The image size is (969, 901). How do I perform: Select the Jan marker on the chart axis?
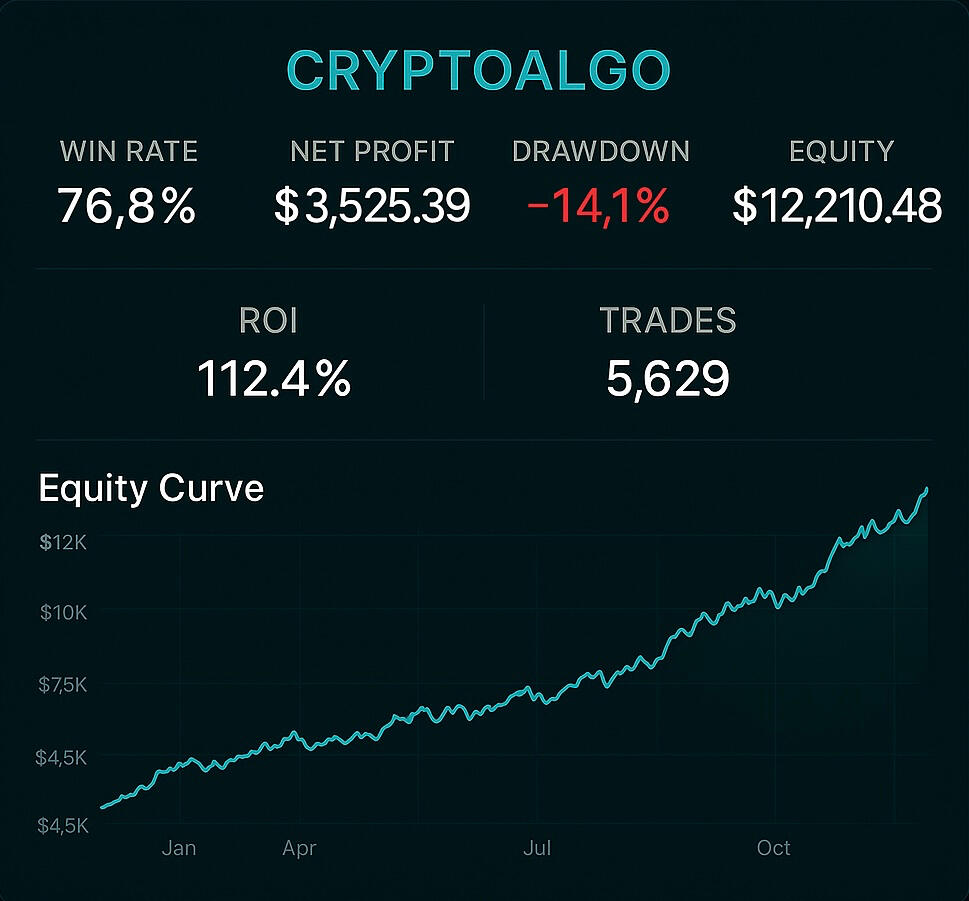(x=179, y=848)
